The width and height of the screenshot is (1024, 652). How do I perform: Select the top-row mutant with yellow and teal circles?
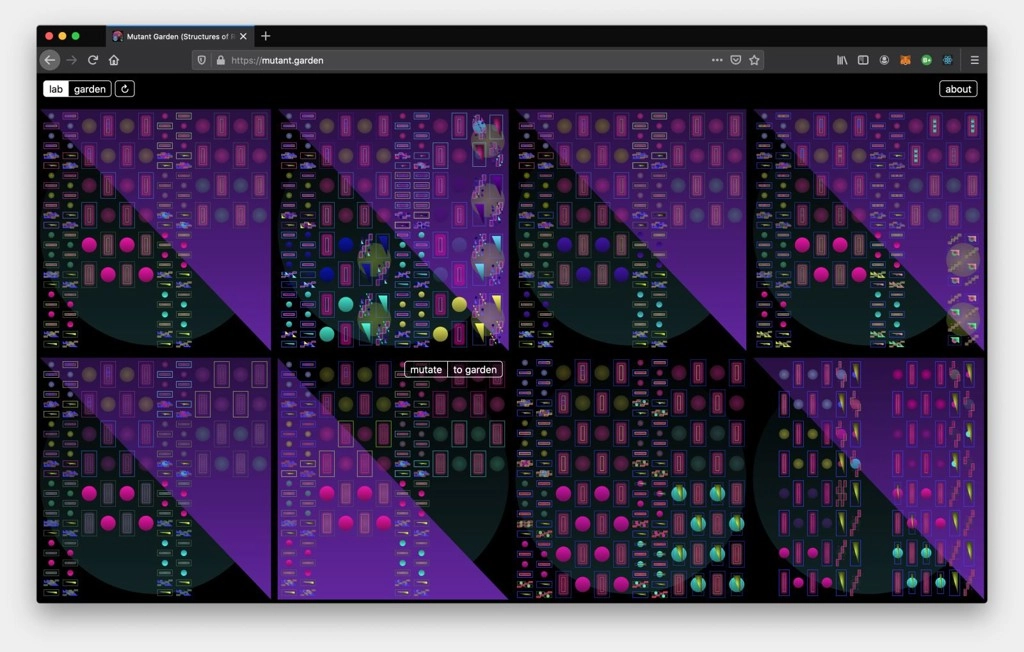[393, 229]
